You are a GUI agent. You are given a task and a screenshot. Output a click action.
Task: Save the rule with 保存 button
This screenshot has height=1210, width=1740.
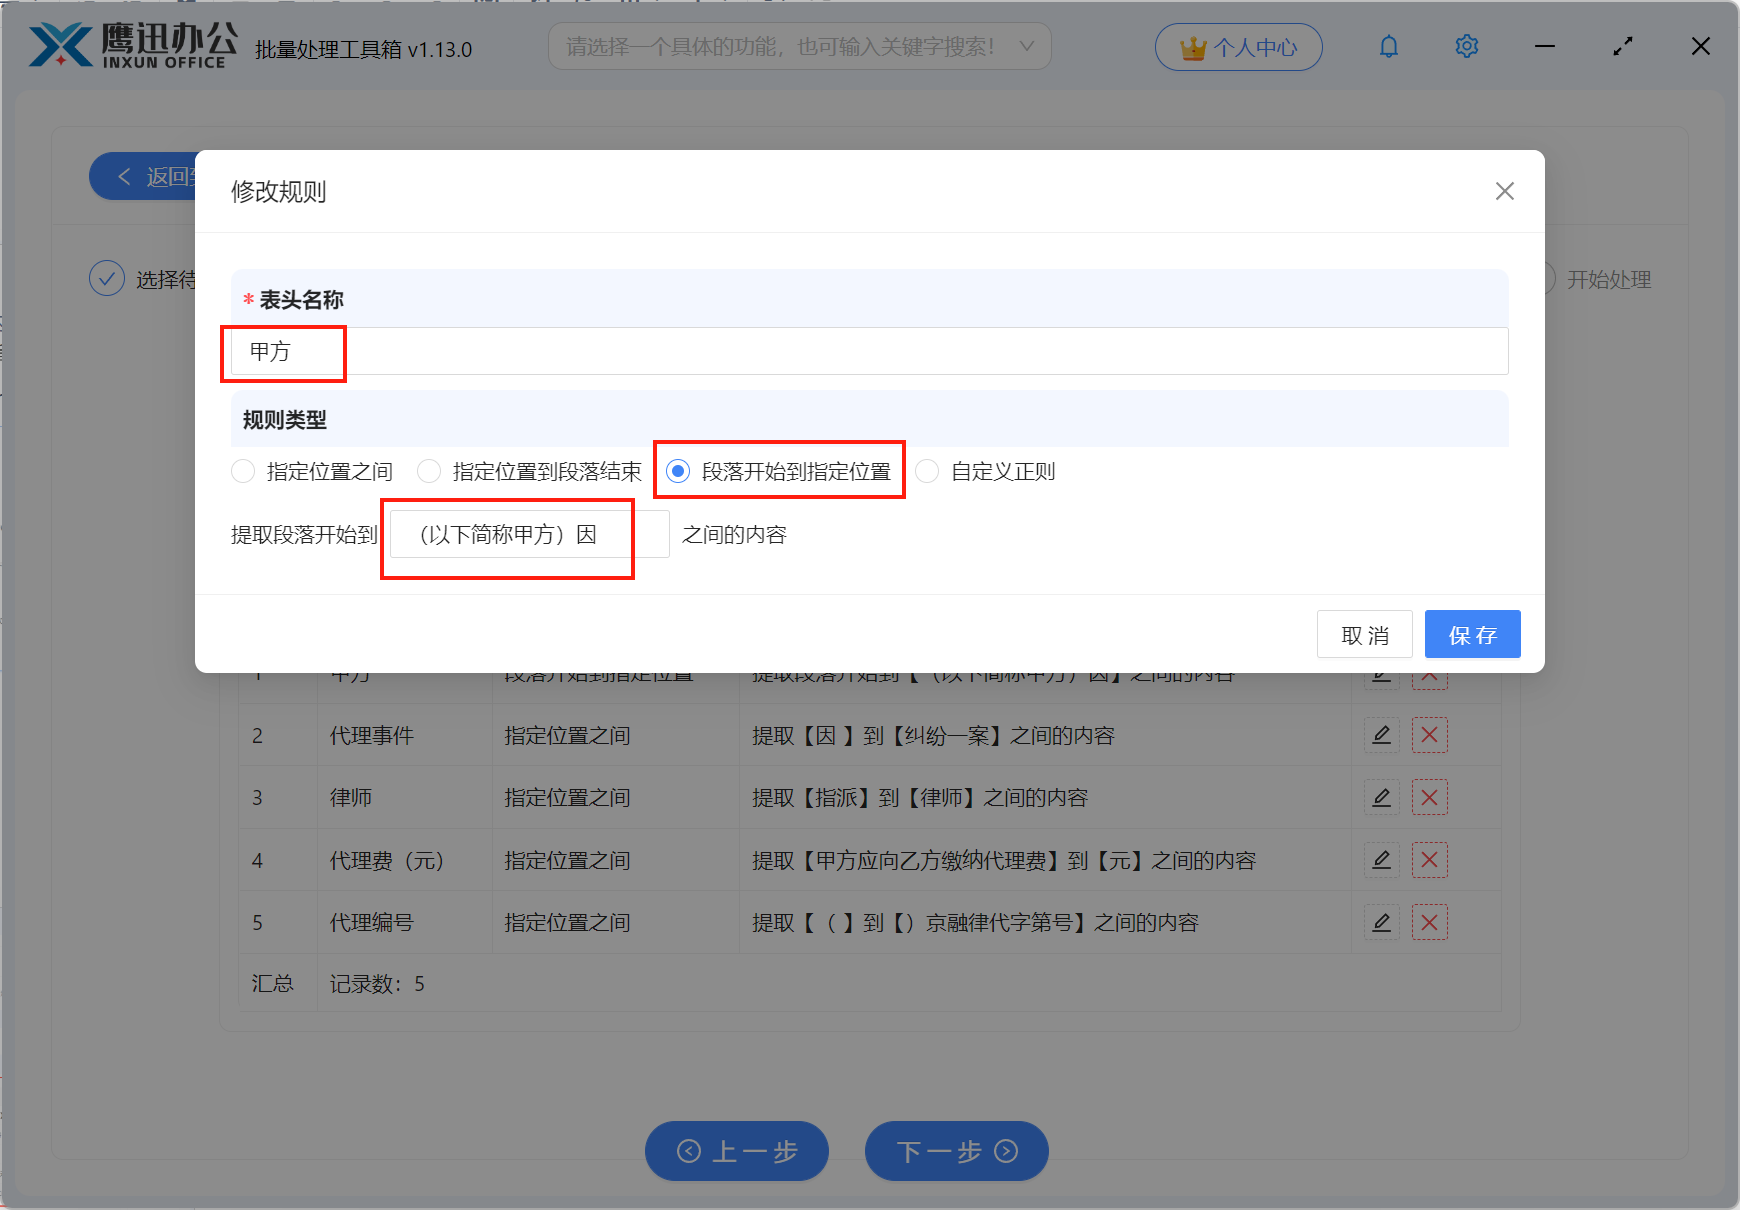pos(1472,634)
